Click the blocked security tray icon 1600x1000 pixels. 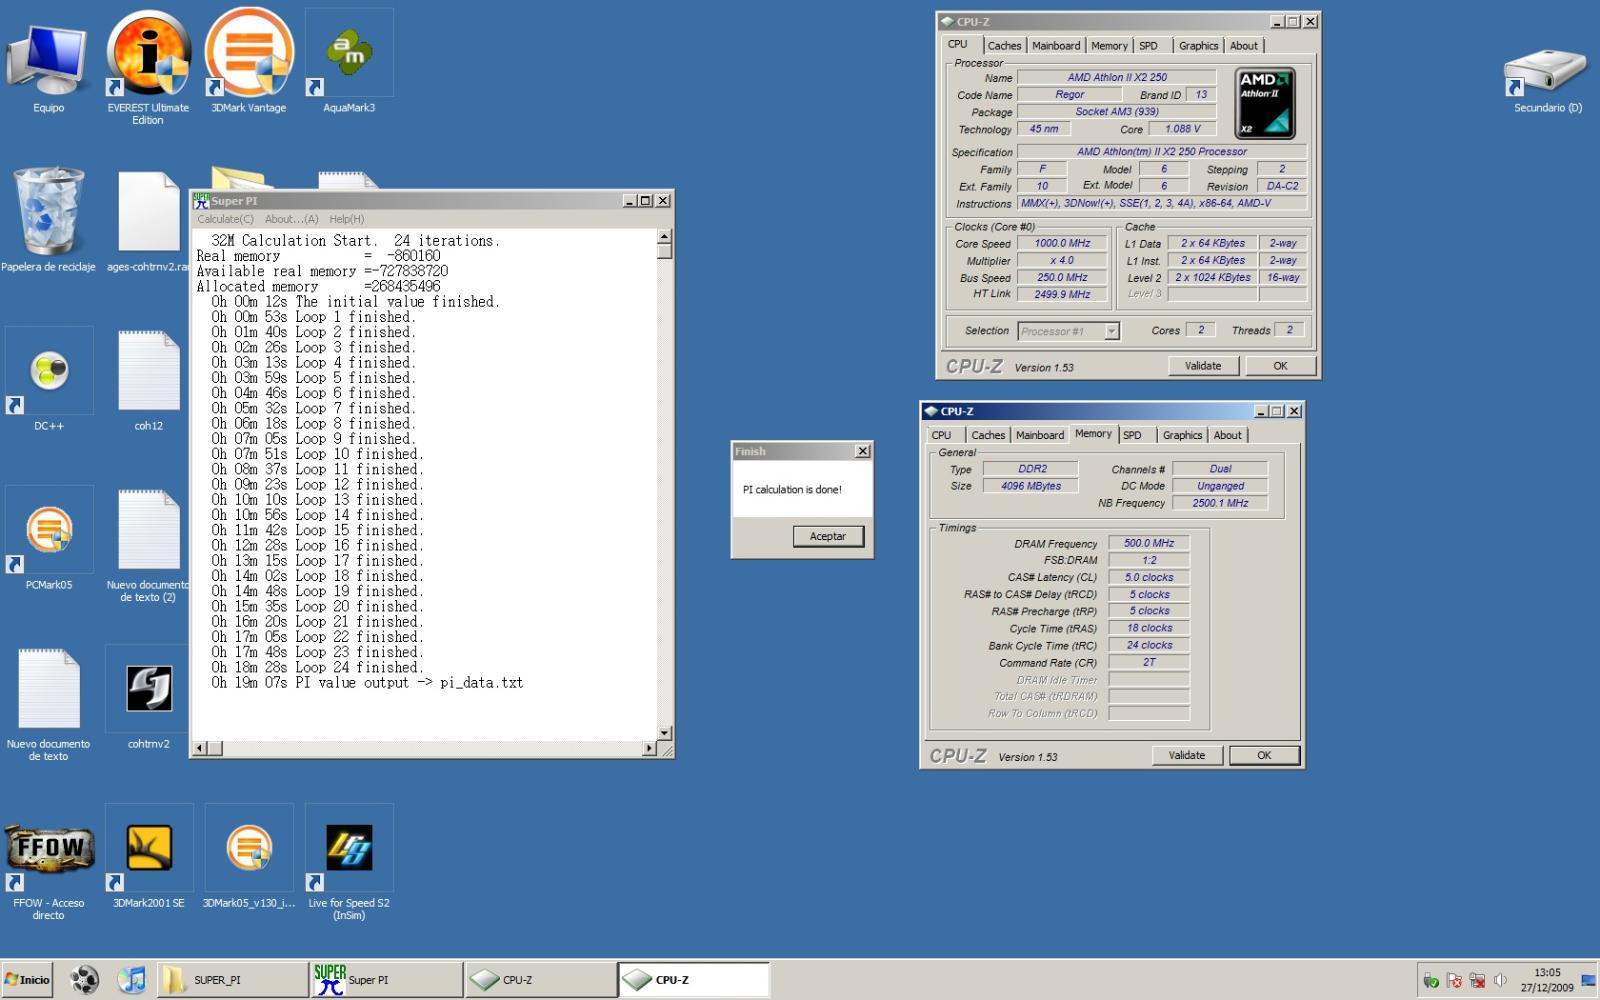pos(1454,980)
